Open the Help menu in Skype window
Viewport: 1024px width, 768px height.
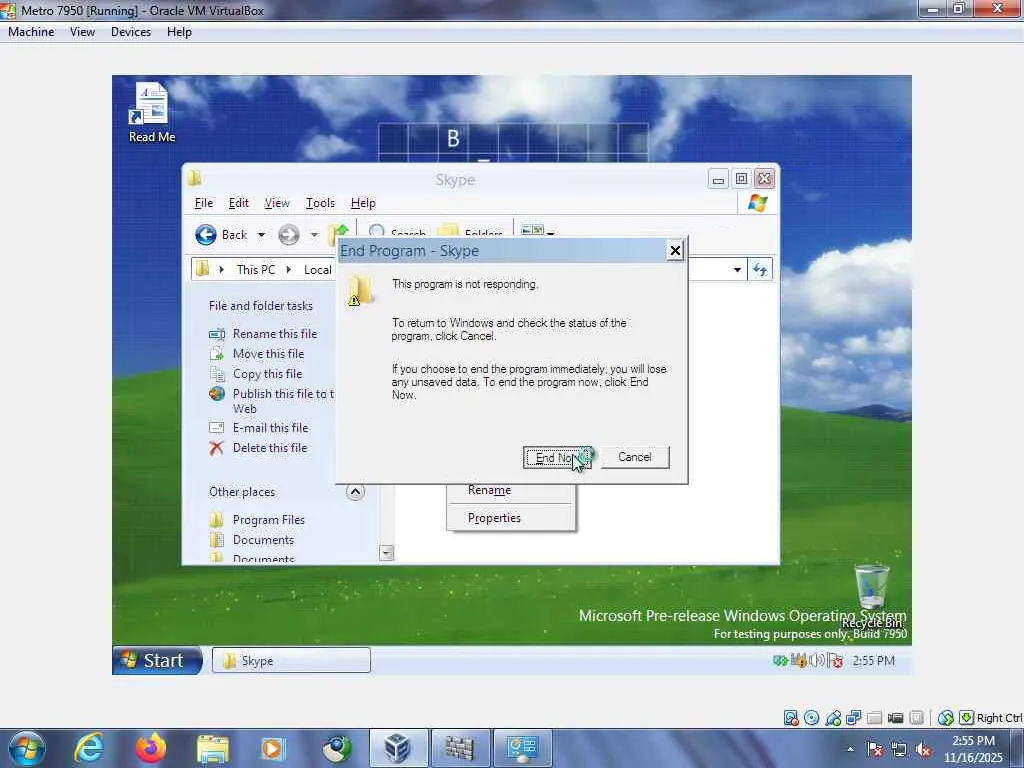pos(363,203)
